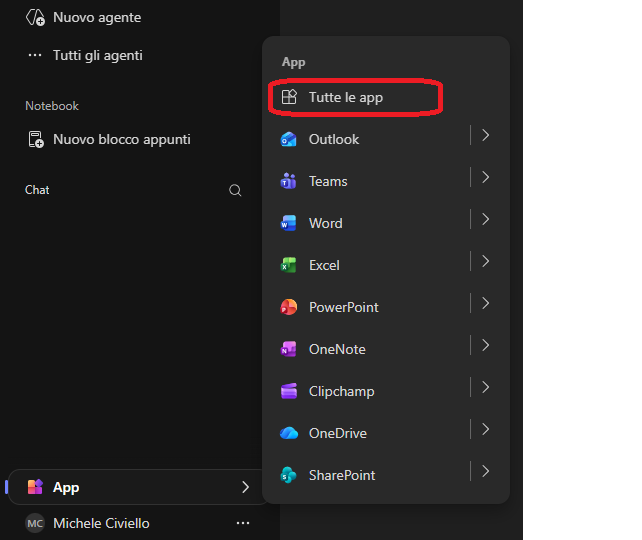642x540 pixels.
Task: Click the Chat section heading
Action: (37, 190)
